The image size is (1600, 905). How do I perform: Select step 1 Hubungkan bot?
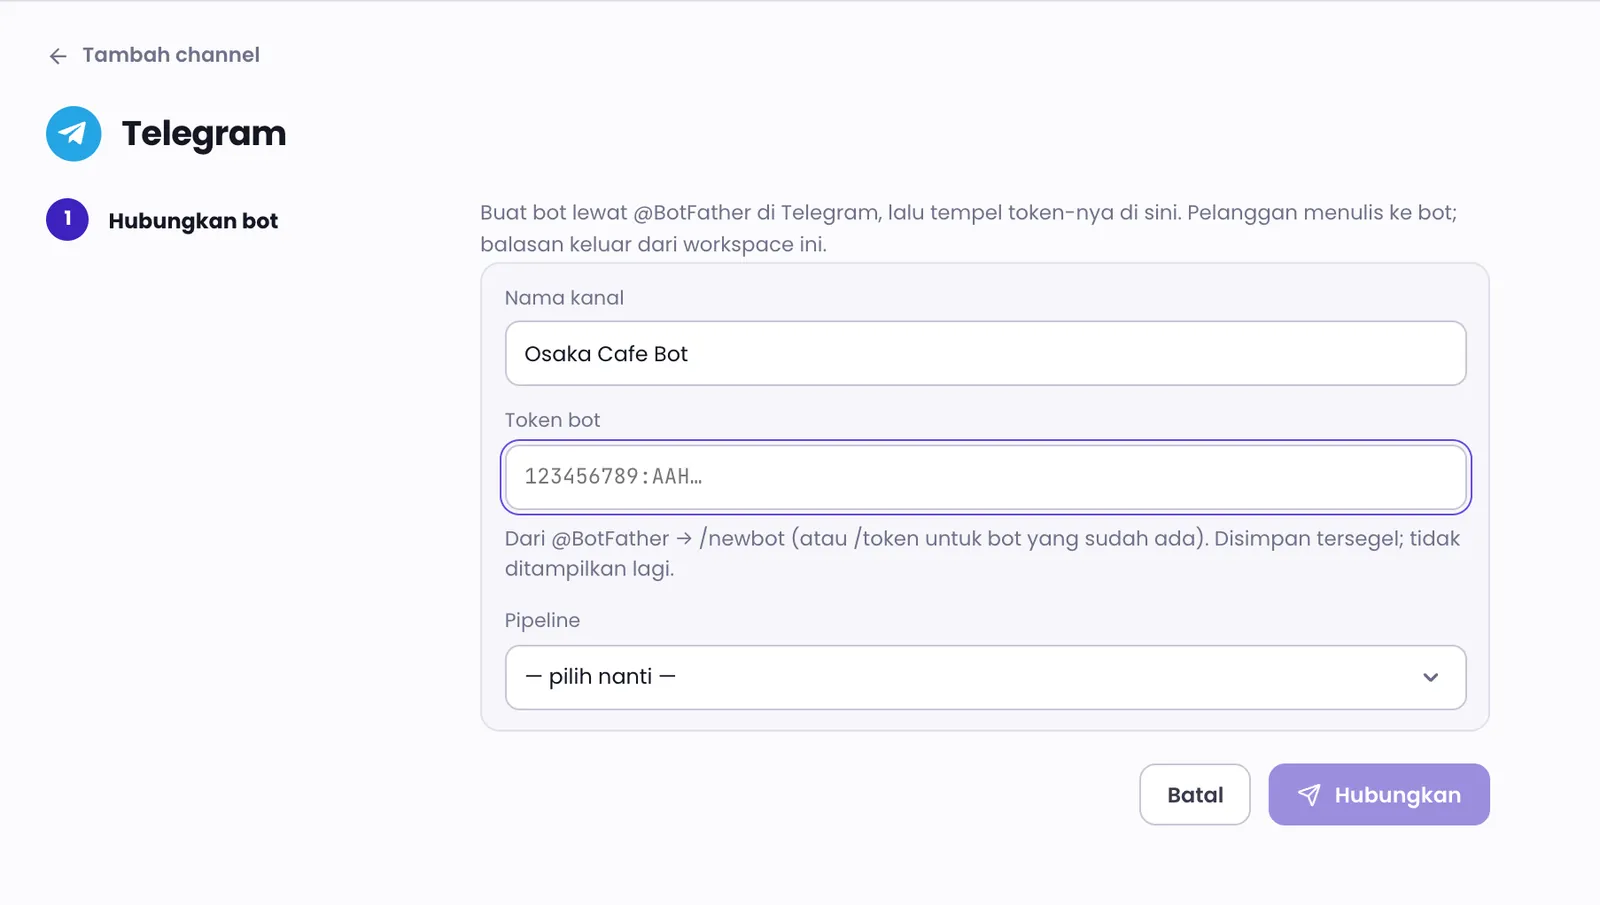[162, 220]
